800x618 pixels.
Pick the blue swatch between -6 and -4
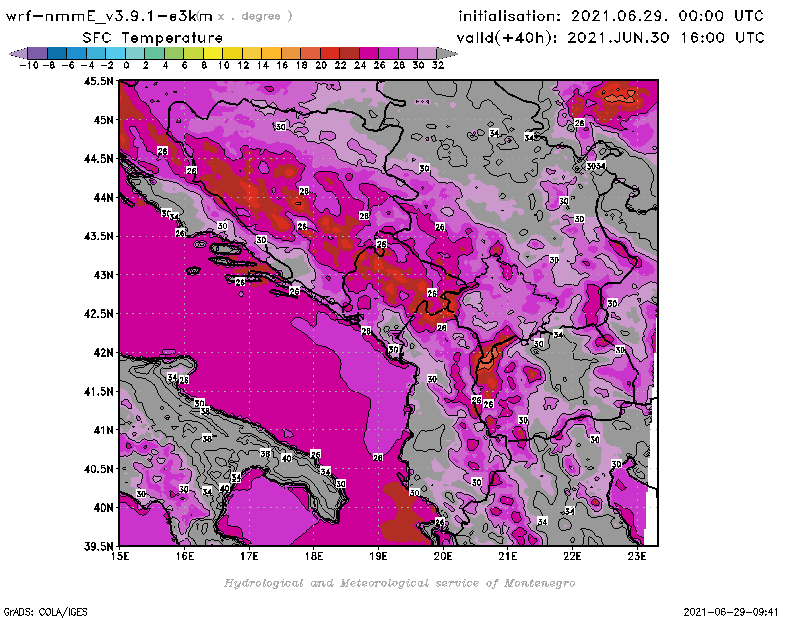coord(77,53)
